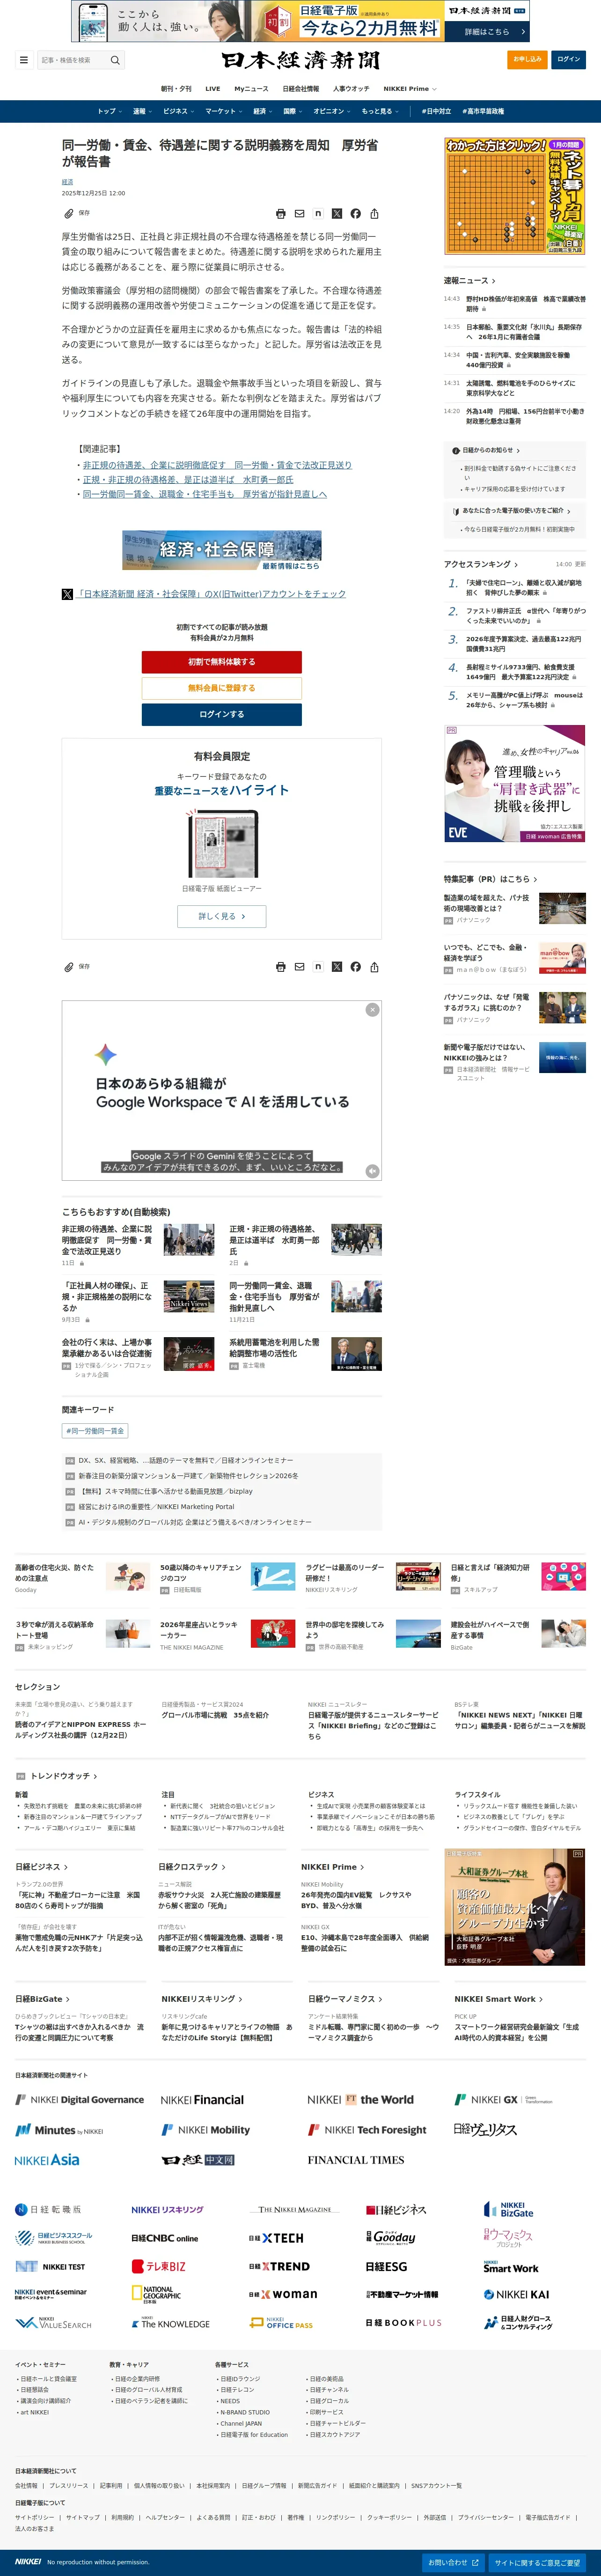Click the NIKKEI Mobility logo
Image resolution: width=601 pixels, height=2576 pixels.
(206, 2130)
